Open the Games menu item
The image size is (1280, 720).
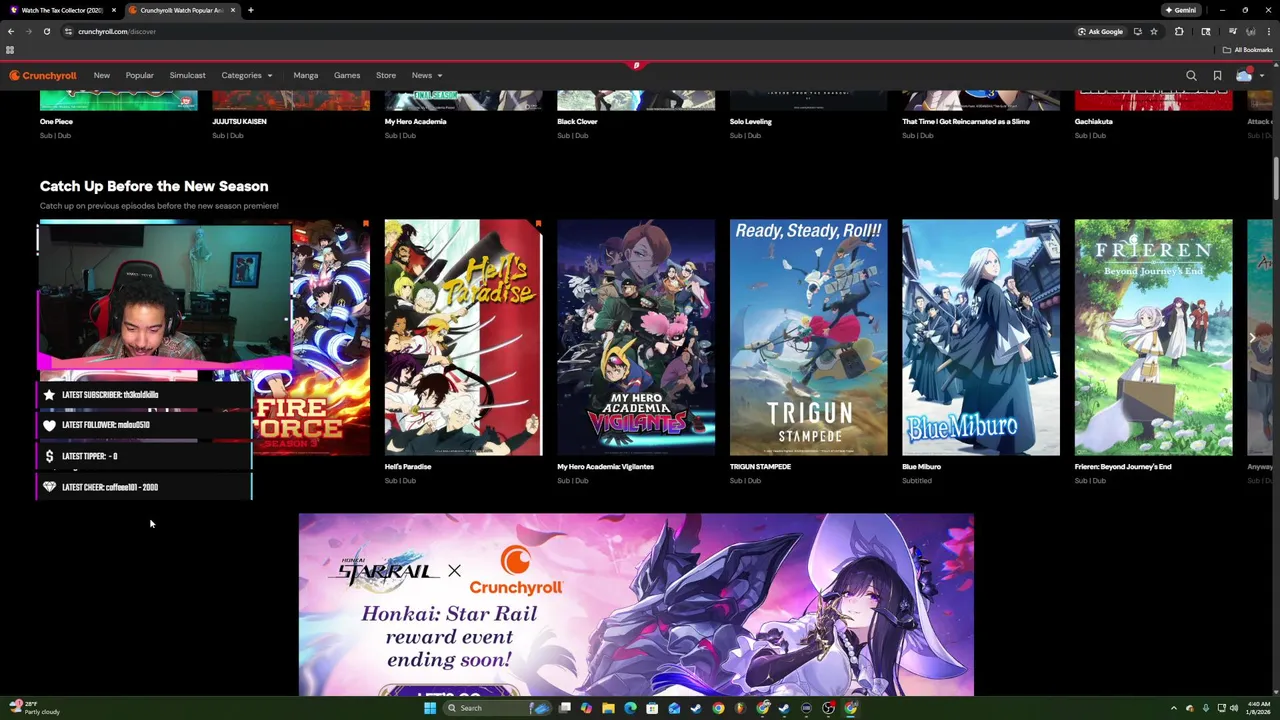pos(347,75)
